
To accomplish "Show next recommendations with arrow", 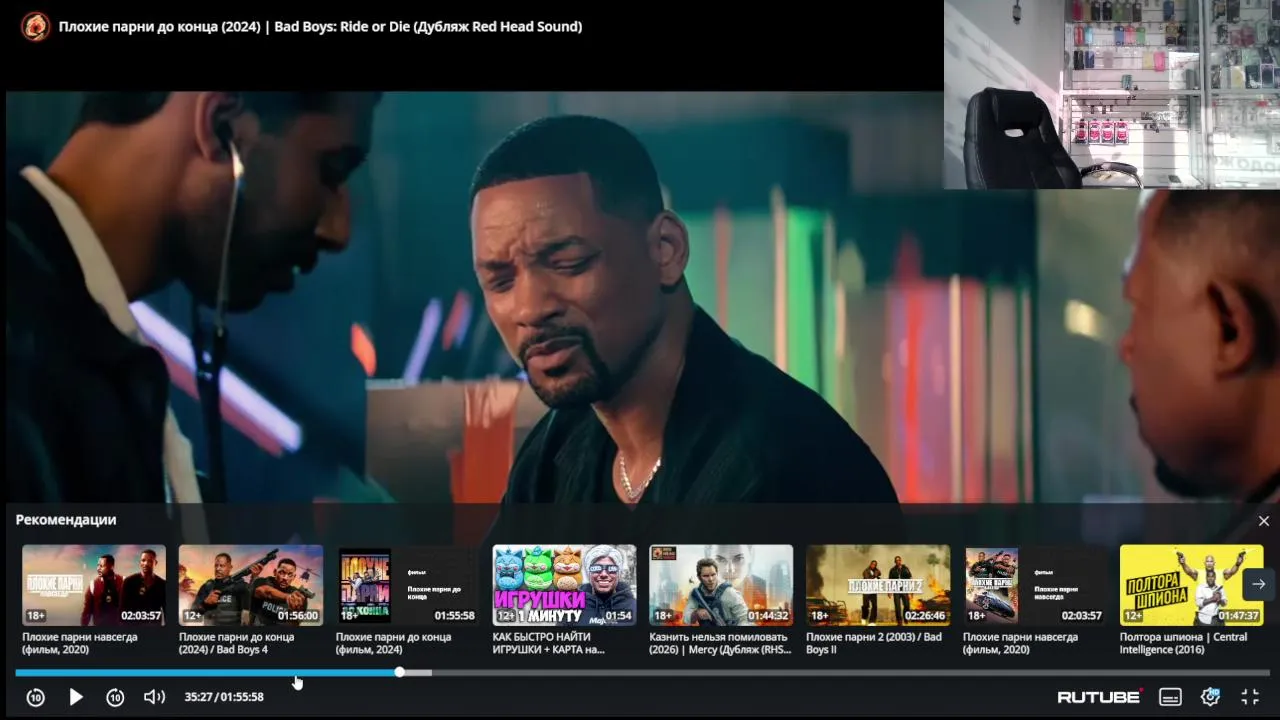I will click(x=1259, y=584).
